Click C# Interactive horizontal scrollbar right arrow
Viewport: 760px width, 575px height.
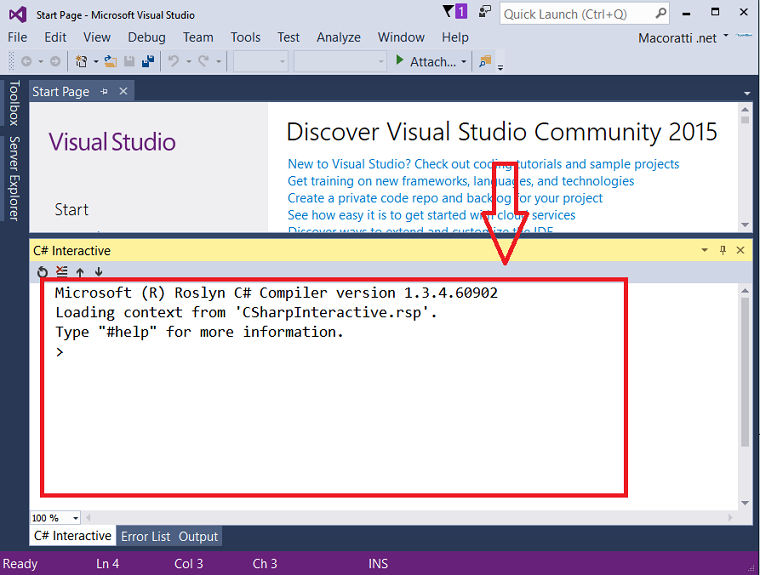click(x=730, y=518)
